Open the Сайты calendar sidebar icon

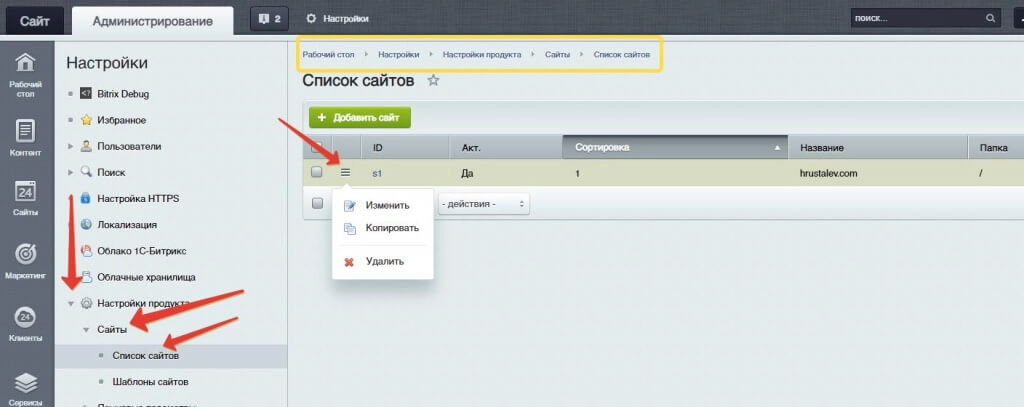(25, 191)
